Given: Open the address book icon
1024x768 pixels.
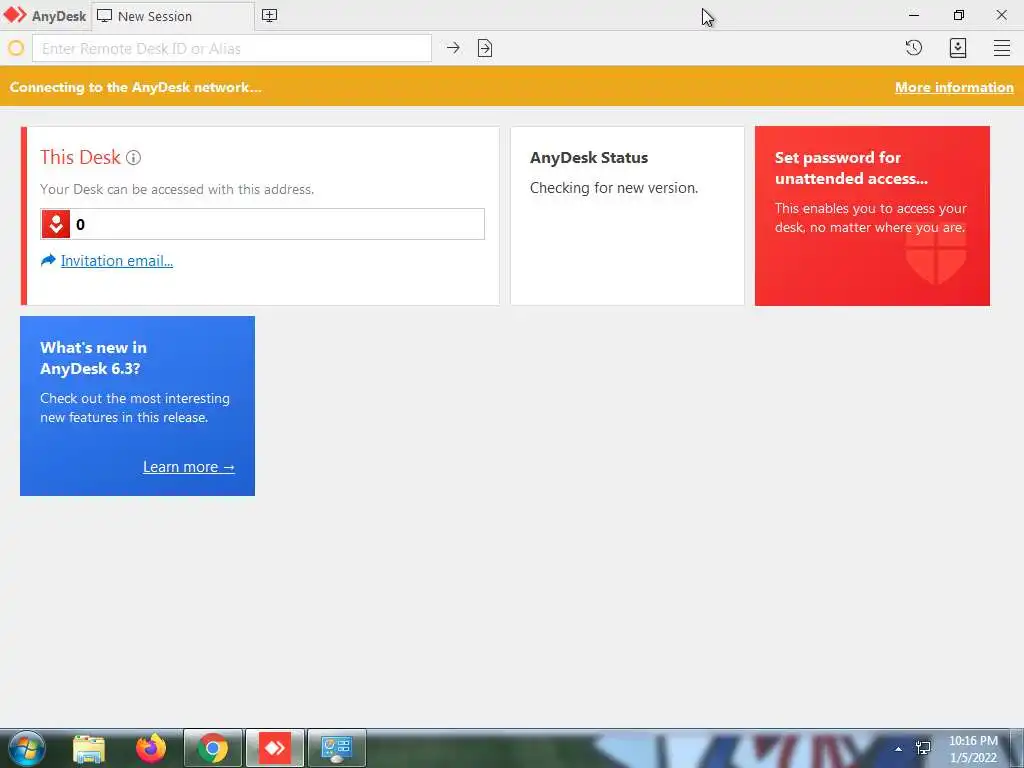Looking at the screenshot, I should 958,48.
